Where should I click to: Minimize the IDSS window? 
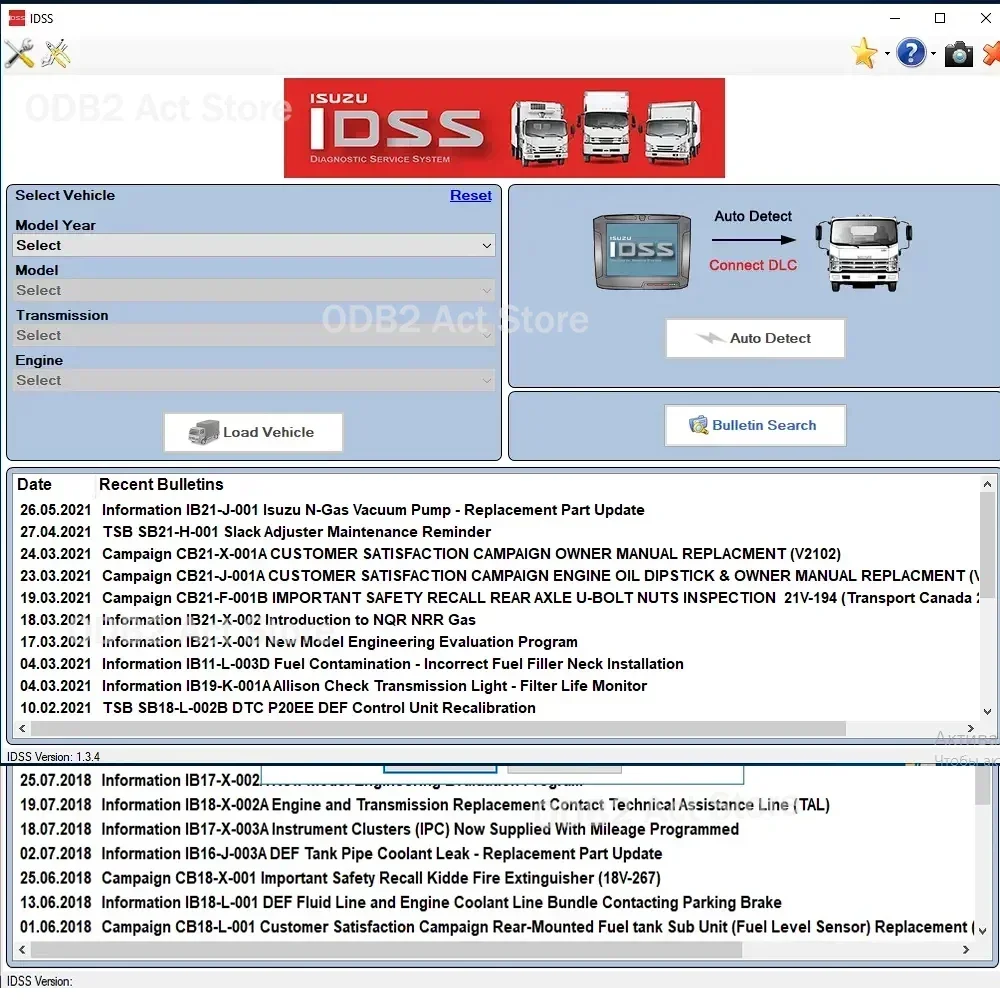click(895, 18)
